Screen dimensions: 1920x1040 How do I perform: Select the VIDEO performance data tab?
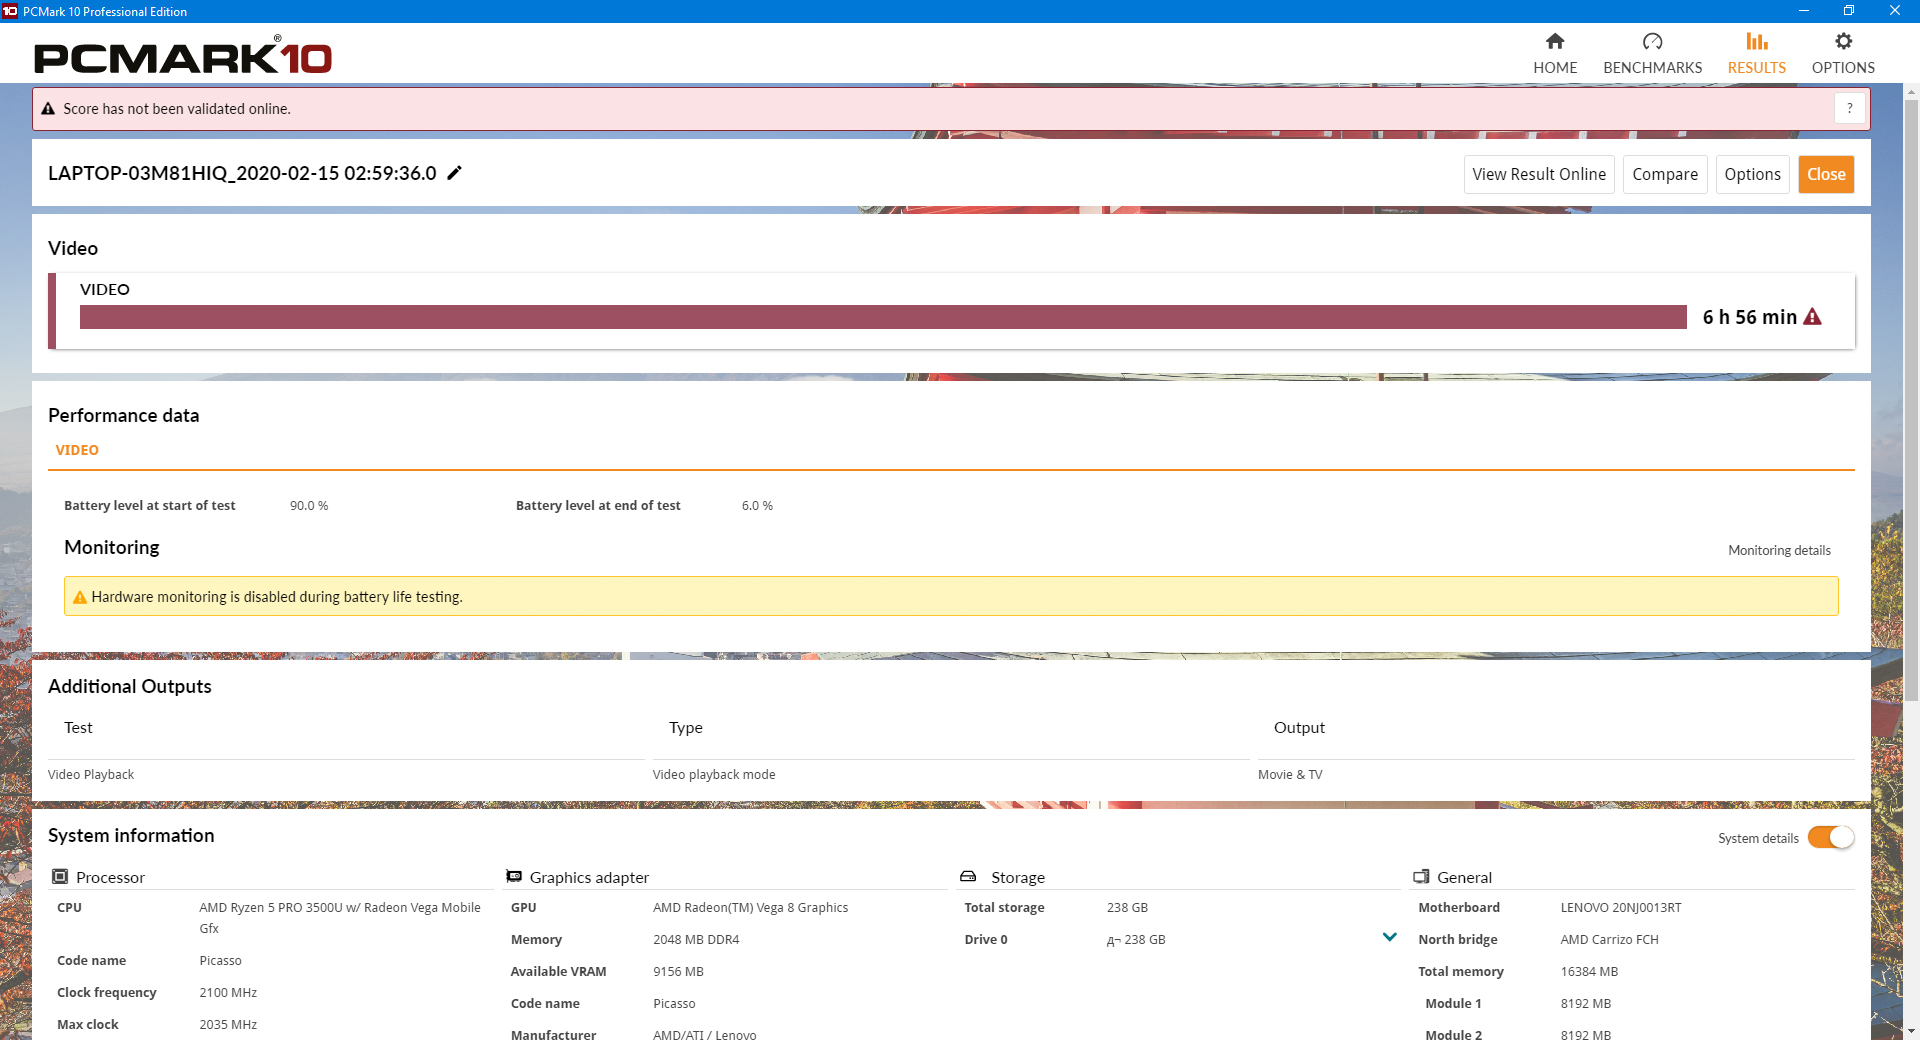click(x=77, y=450)
